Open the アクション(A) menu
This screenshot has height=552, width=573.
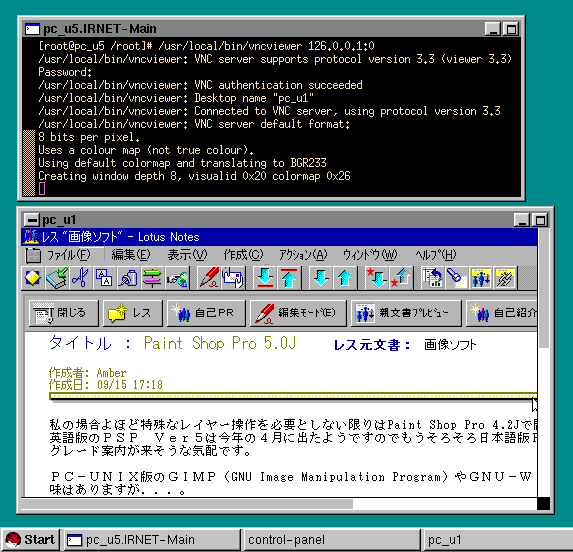click(x=303, y=255)
